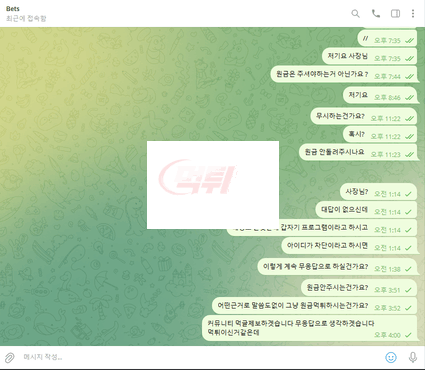Click the last message sent at 4:00
The image size is (425, 370).
tap(310, 328)
